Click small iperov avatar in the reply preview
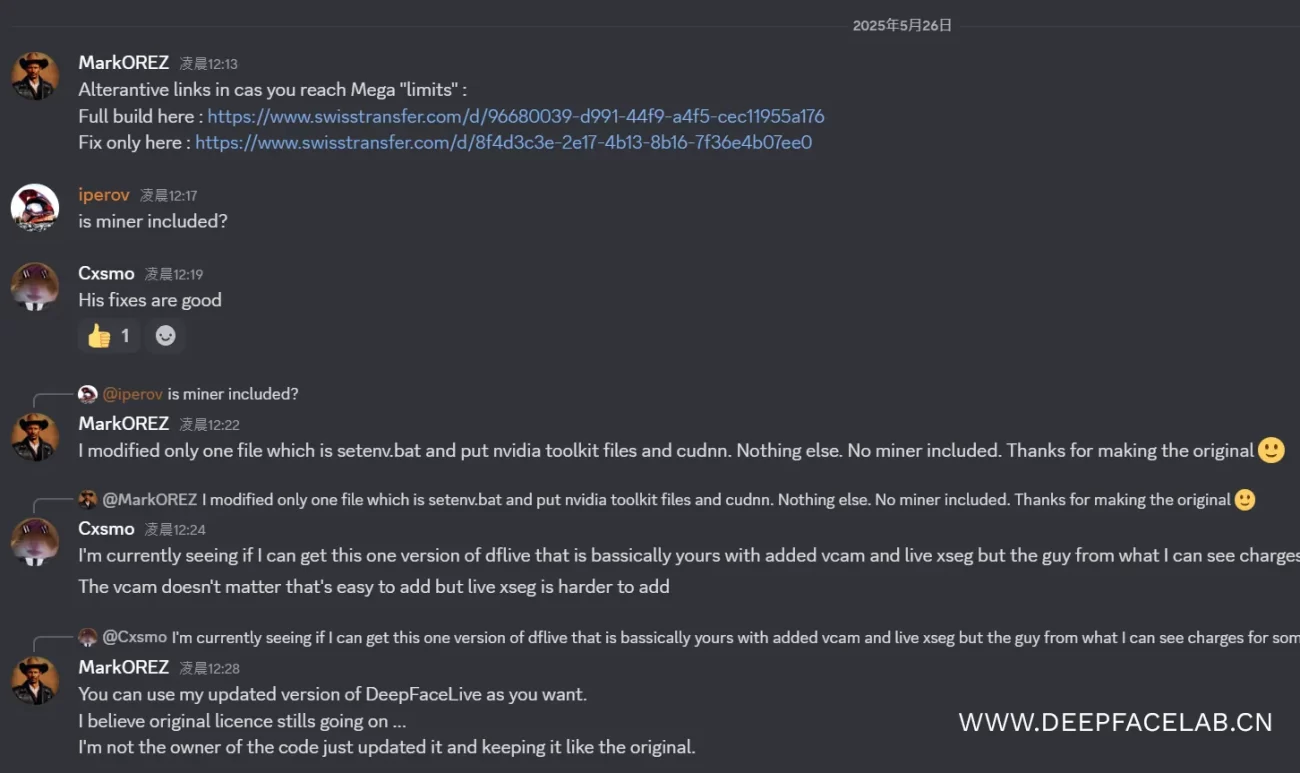Screen dimensions: 1300x773 click(x=88, y=394)
